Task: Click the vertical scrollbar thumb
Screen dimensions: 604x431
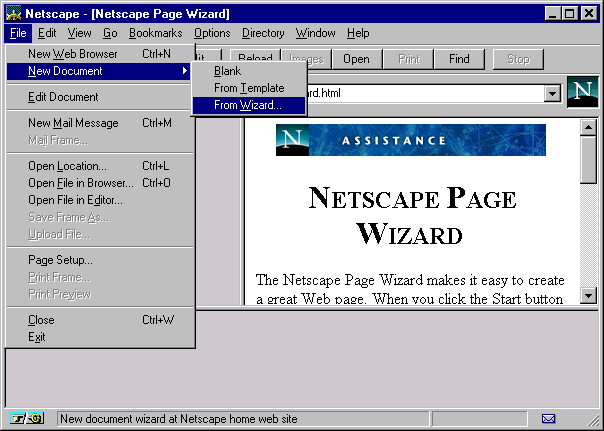Action: pyautogui.click(x=588, y=159)
